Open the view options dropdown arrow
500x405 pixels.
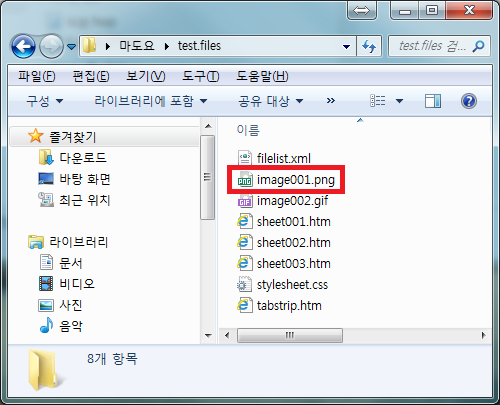pos(399,101)
